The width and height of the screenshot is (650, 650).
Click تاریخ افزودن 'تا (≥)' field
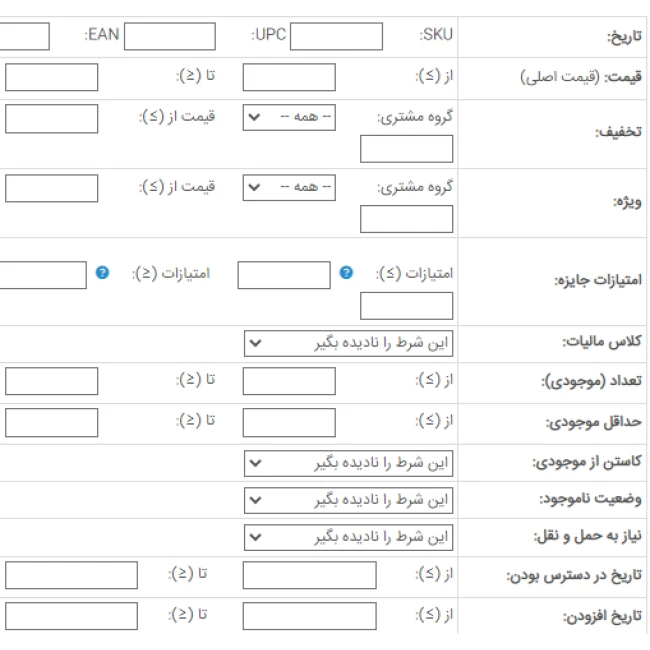71,616
